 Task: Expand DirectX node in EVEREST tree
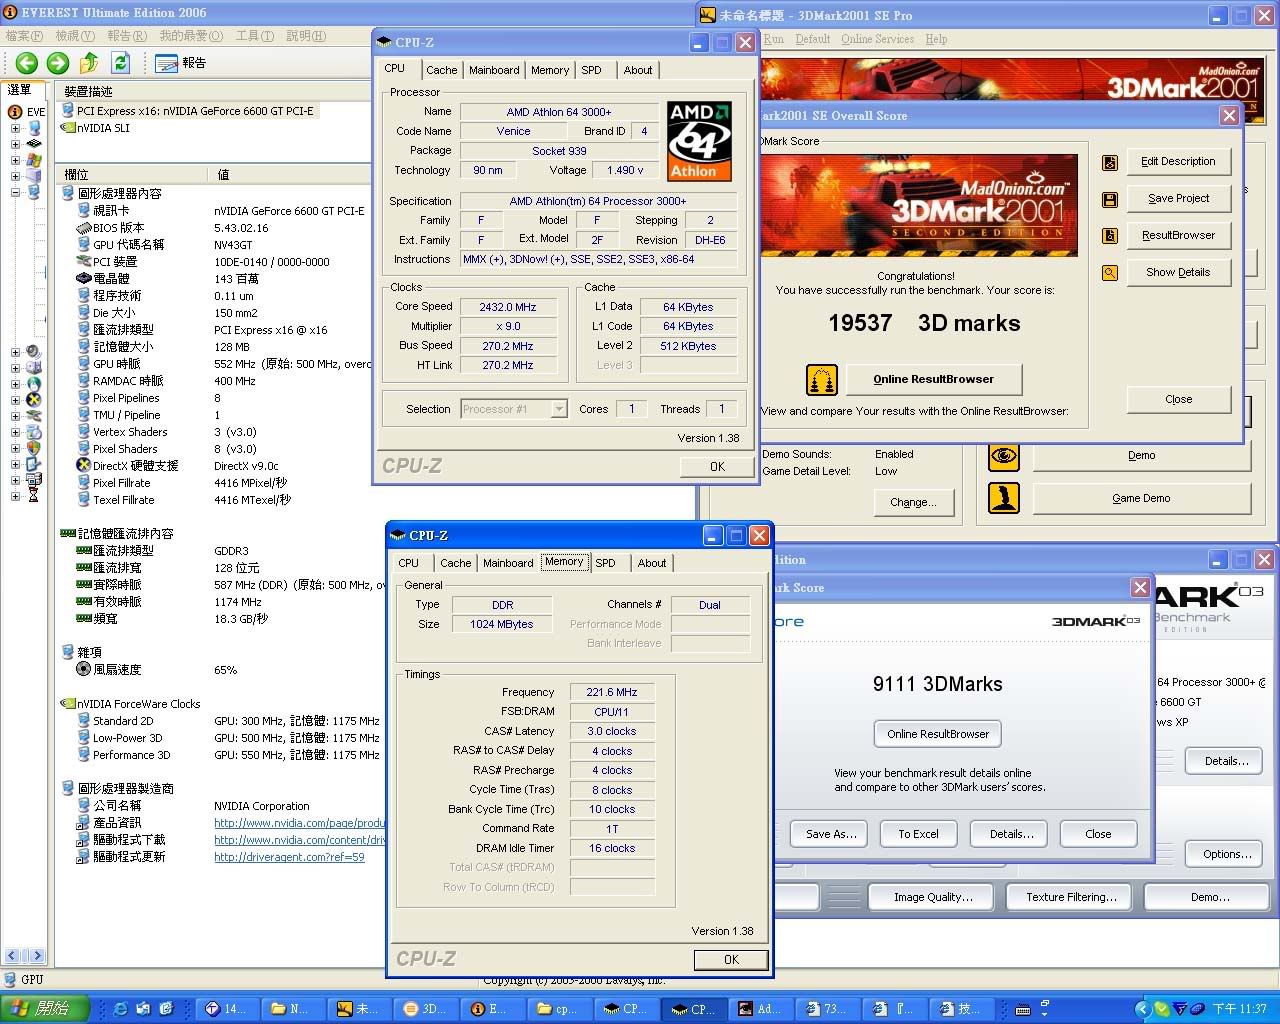[x=15, y=400]
